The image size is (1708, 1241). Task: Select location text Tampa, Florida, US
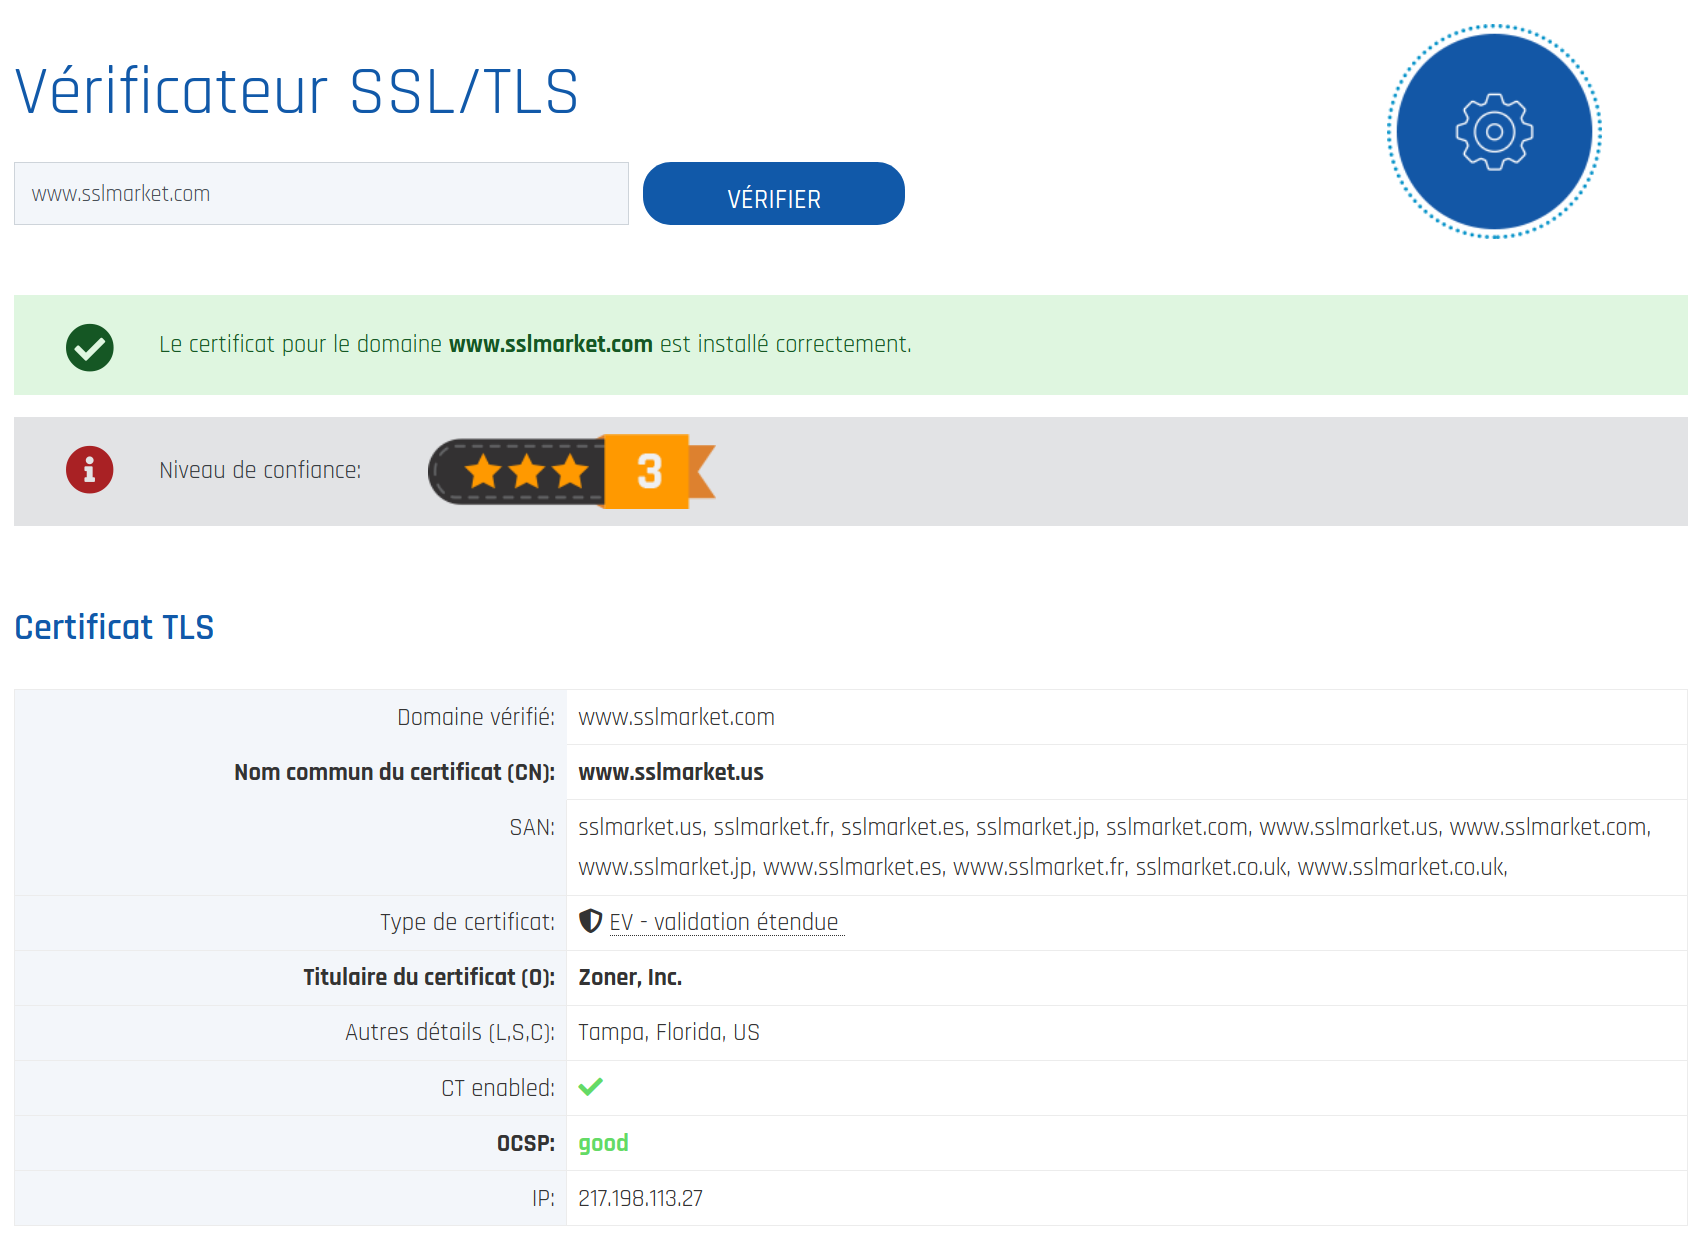[x=669, y=1032]
